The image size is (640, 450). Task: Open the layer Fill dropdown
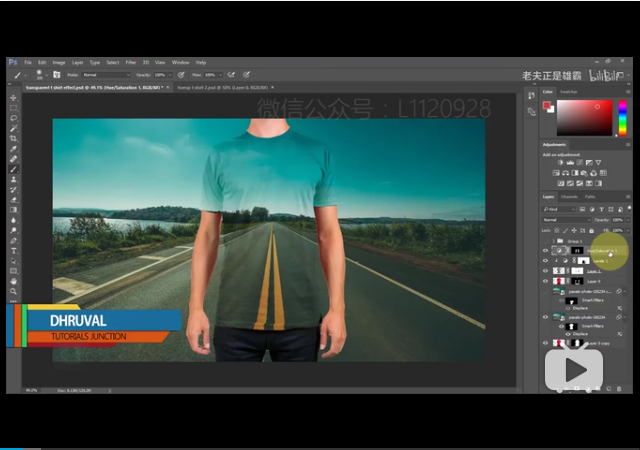[628, 231]
